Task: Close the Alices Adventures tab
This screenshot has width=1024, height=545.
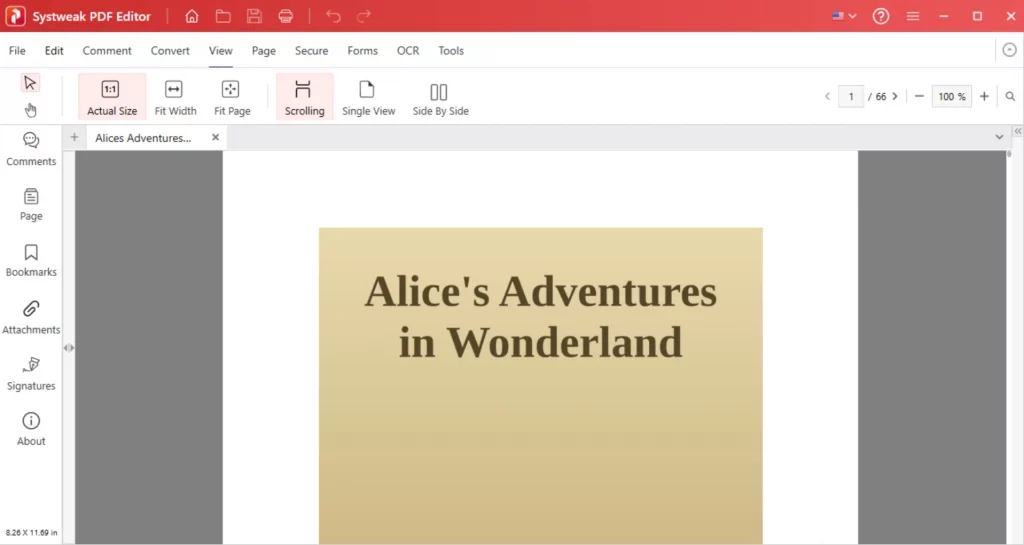Action: pyautogui.click(x=216, y=137)
